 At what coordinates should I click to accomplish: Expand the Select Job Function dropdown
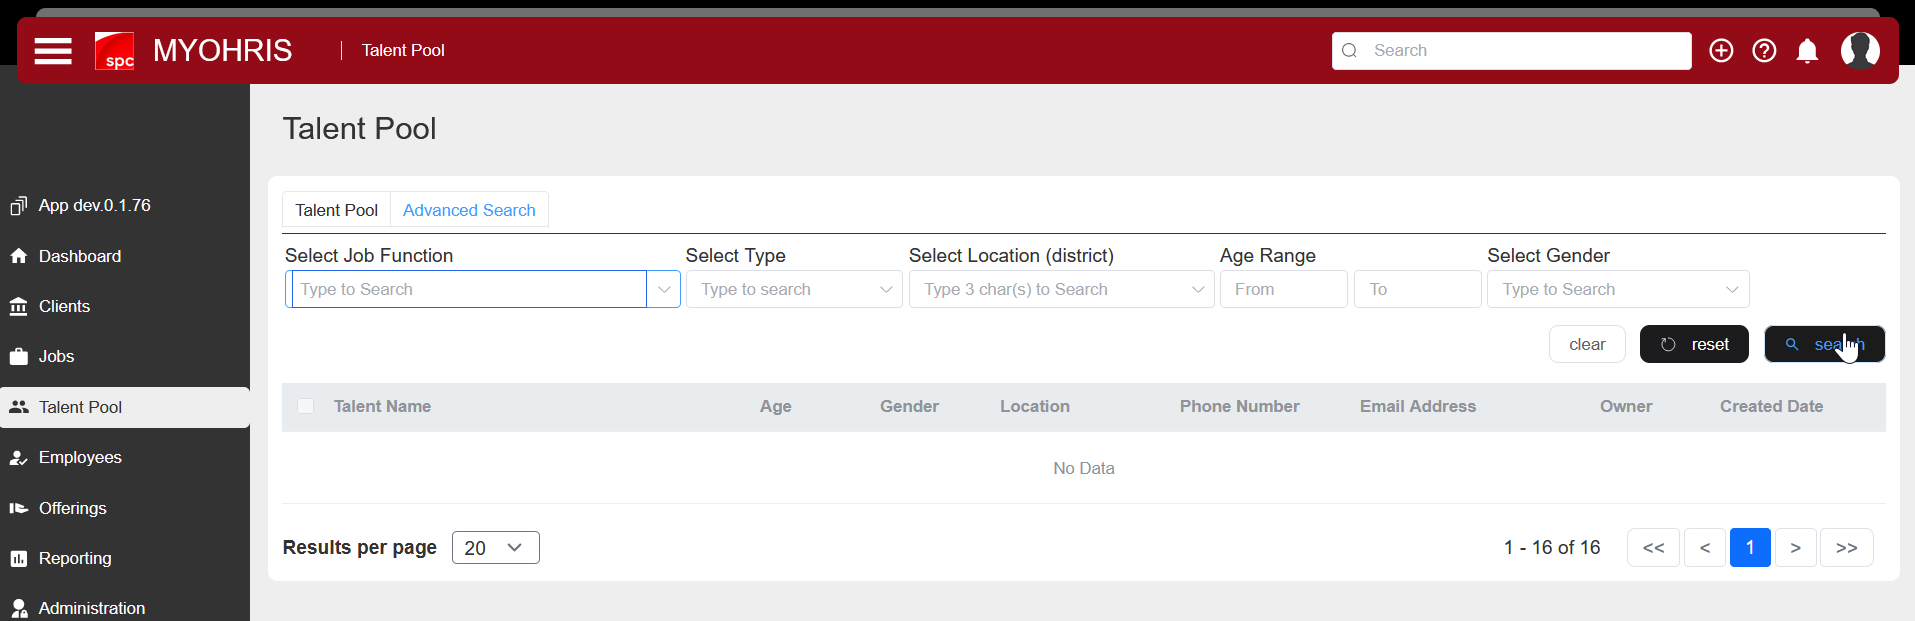(x=663, y=289)
